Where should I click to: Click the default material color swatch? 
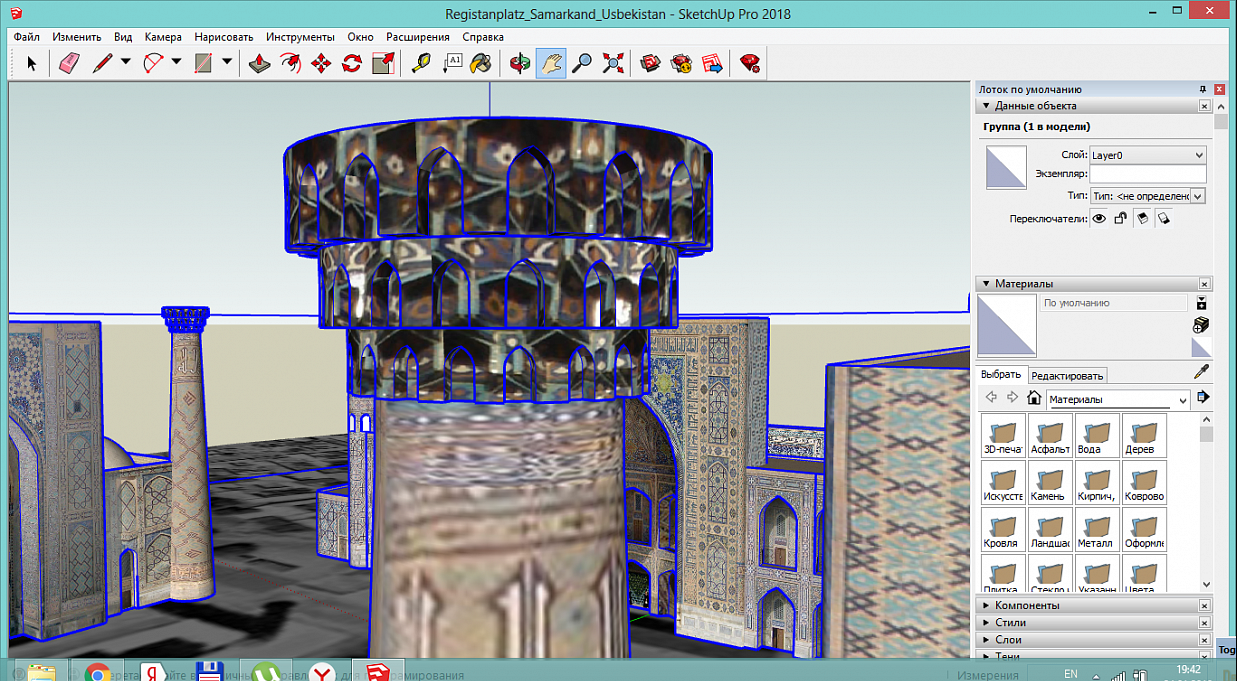(x=1006, y=326)
